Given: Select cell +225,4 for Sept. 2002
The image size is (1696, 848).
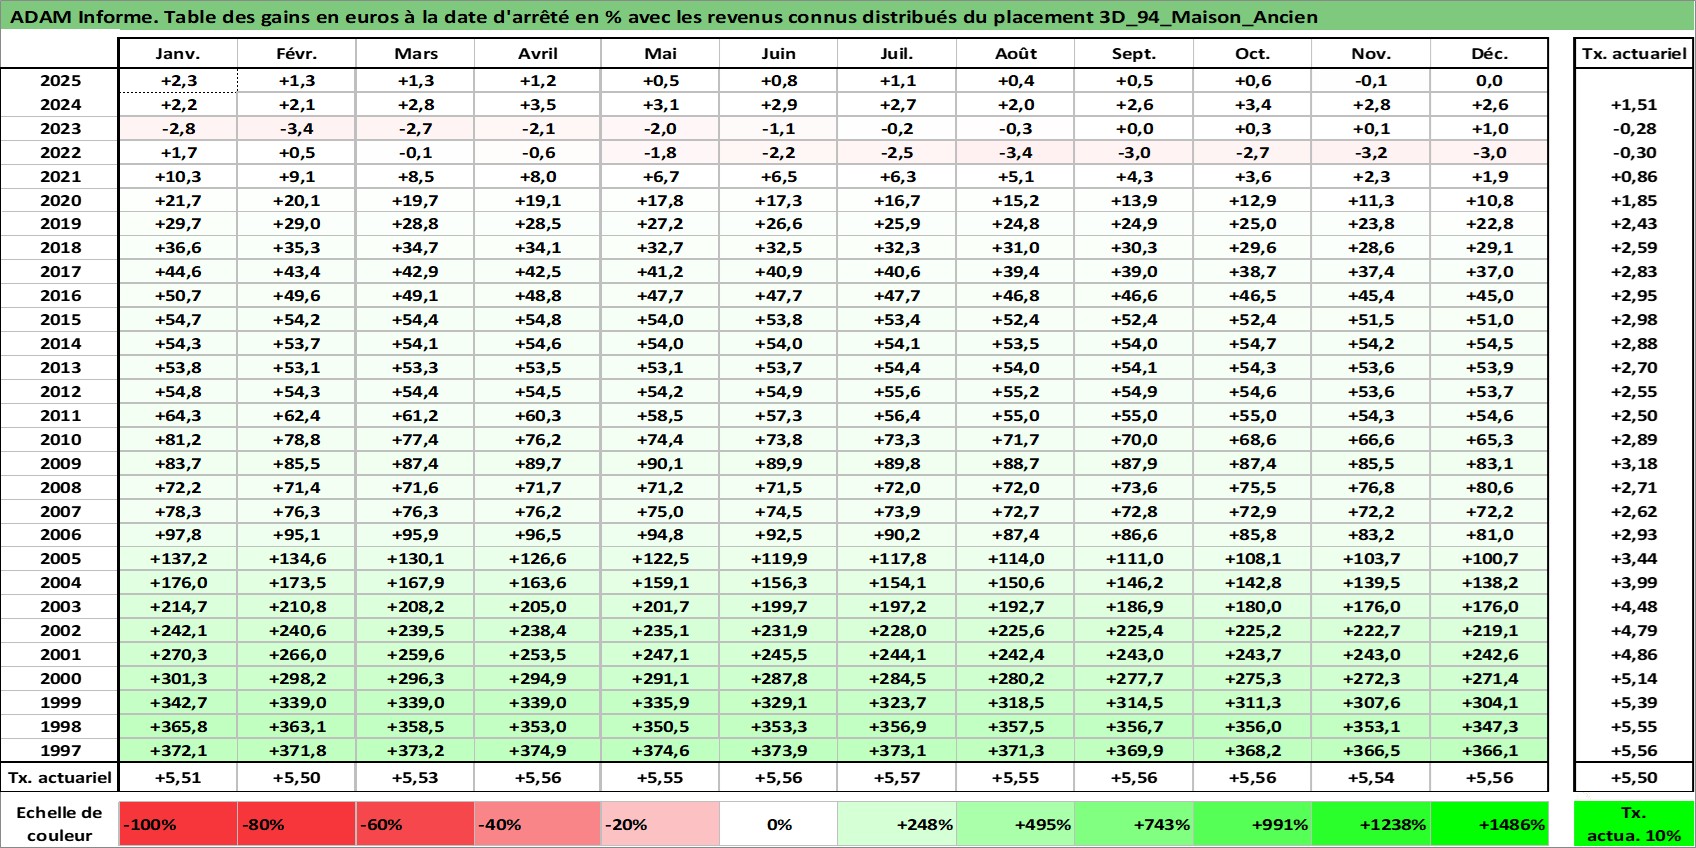Looking at the screenshot, I should (1134, 631).
